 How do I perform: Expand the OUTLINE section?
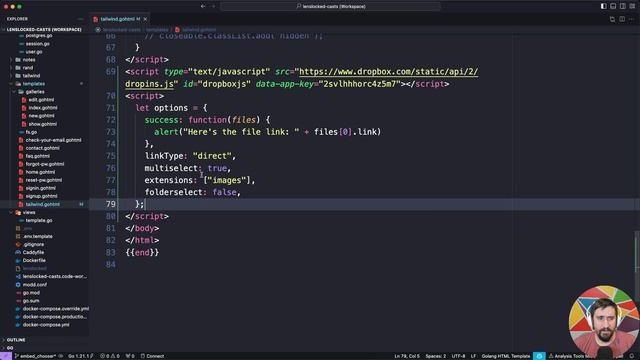(16, 340)
